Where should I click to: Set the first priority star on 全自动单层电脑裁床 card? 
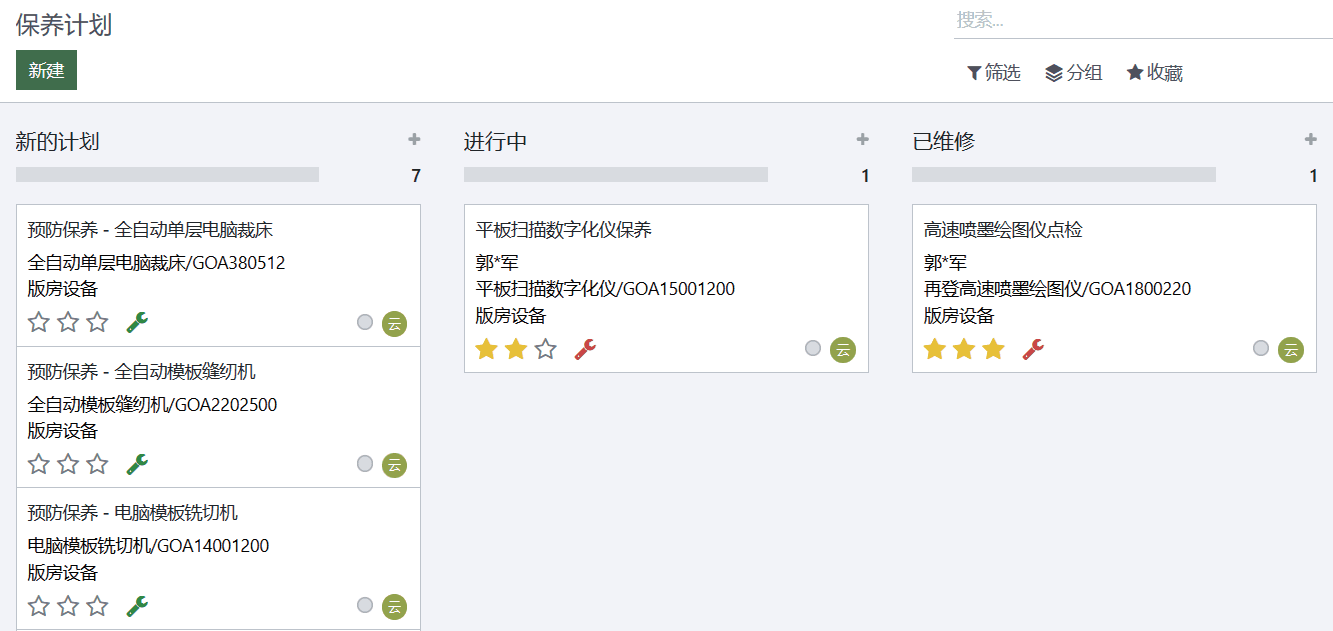(x=39, y=322)
